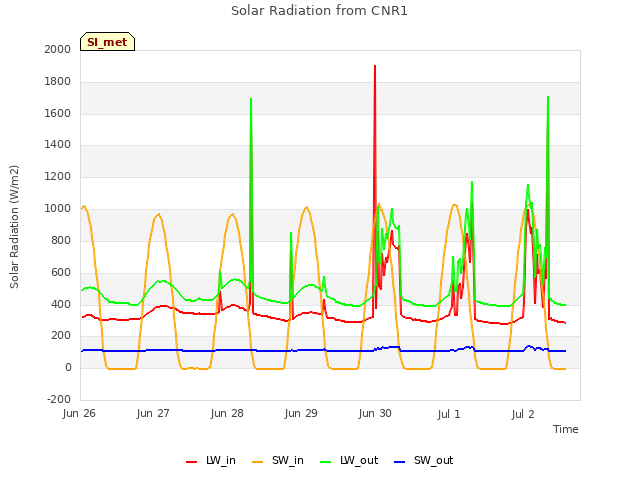Click the 2000 y-axis label
640x480 pixels.
click(58, 49)
